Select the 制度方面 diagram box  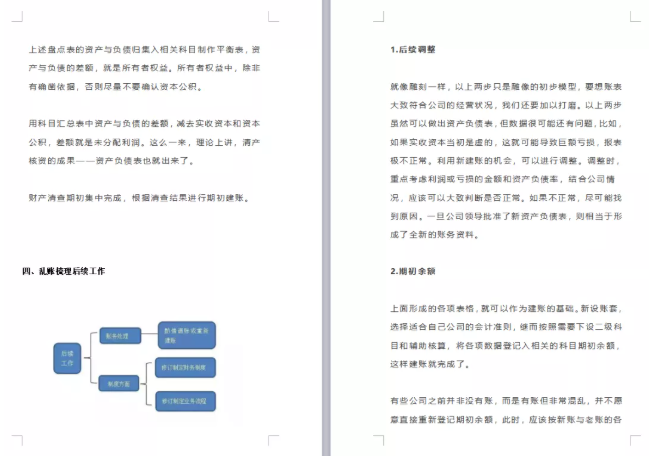pos(117,382)
